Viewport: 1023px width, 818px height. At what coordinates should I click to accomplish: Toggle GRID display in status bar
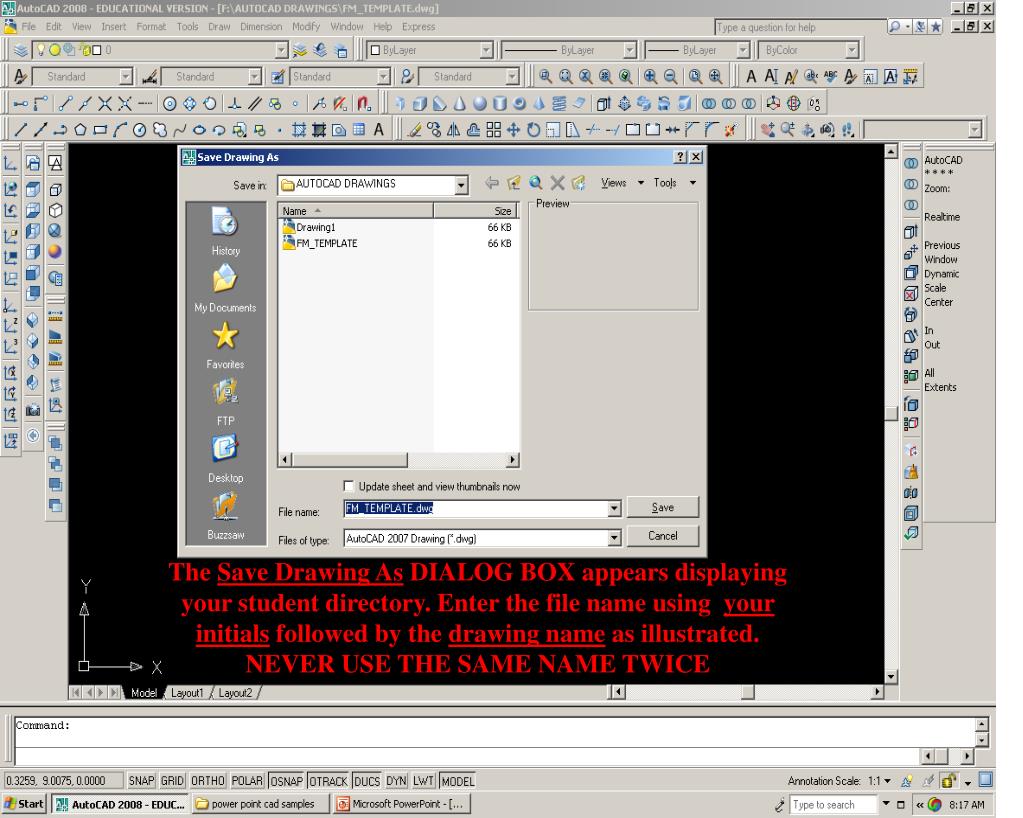[x=172, y=781]
